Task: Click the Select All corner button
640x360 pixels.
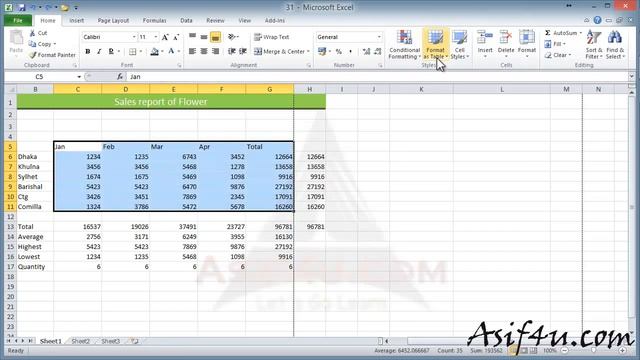Action: 11,89
